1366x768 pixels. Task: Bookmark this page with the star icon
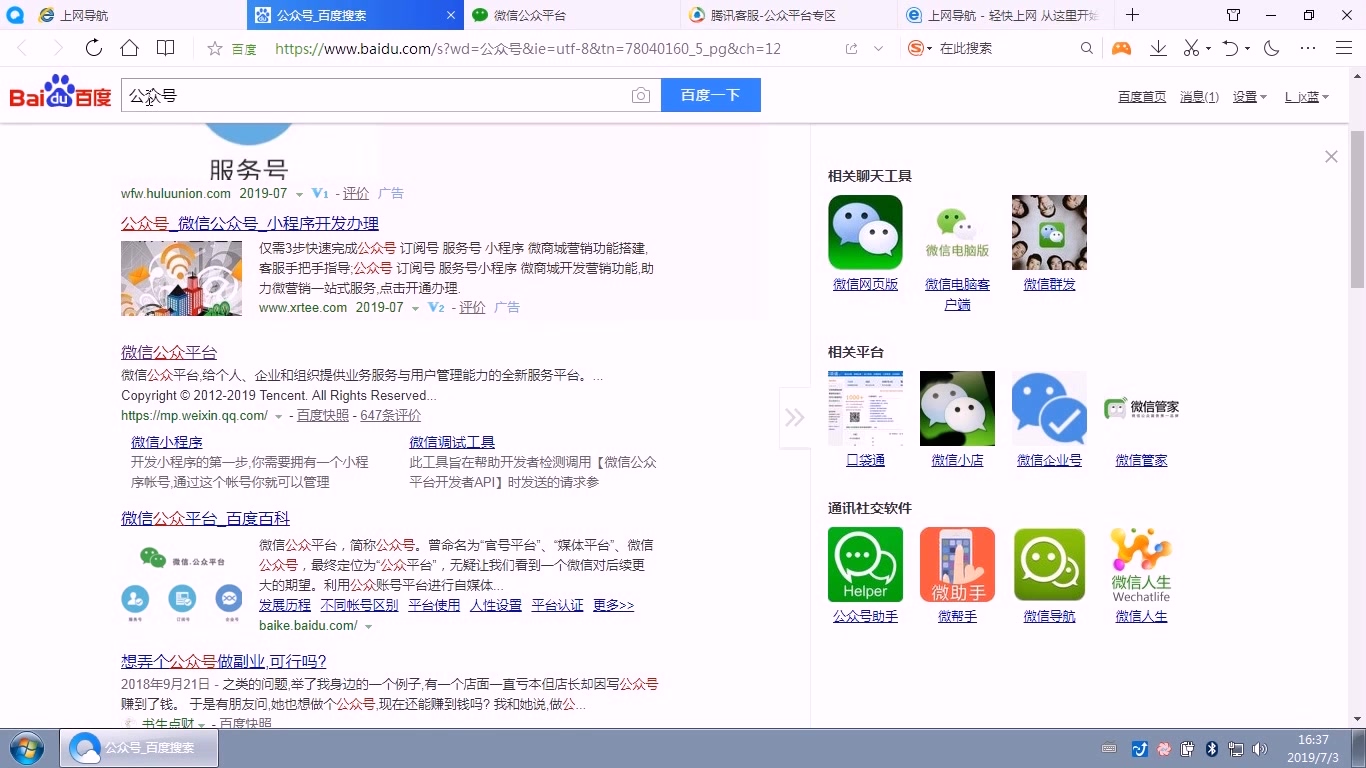tap(215, 48)
